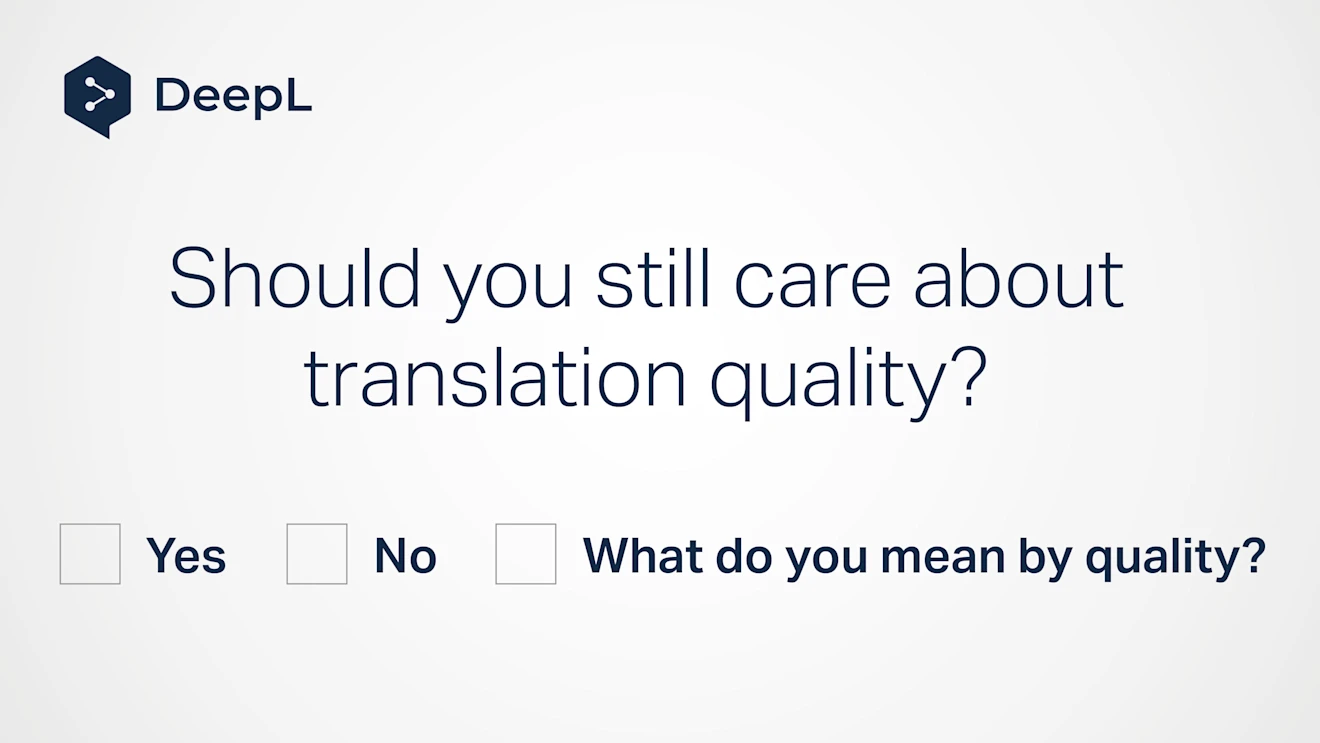Viewport: 1320px width, 743px height.
Task: Click the word 'Should' in the headline
Action: (x=295, y=279)
